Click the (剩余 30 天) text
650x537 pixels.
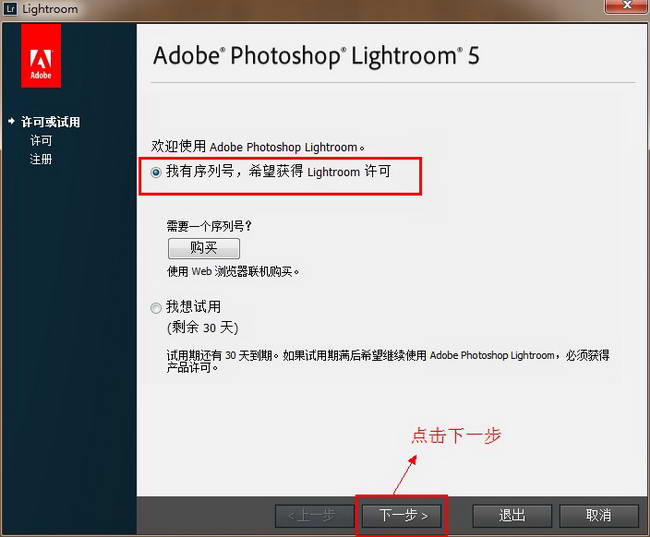[202, 328]
